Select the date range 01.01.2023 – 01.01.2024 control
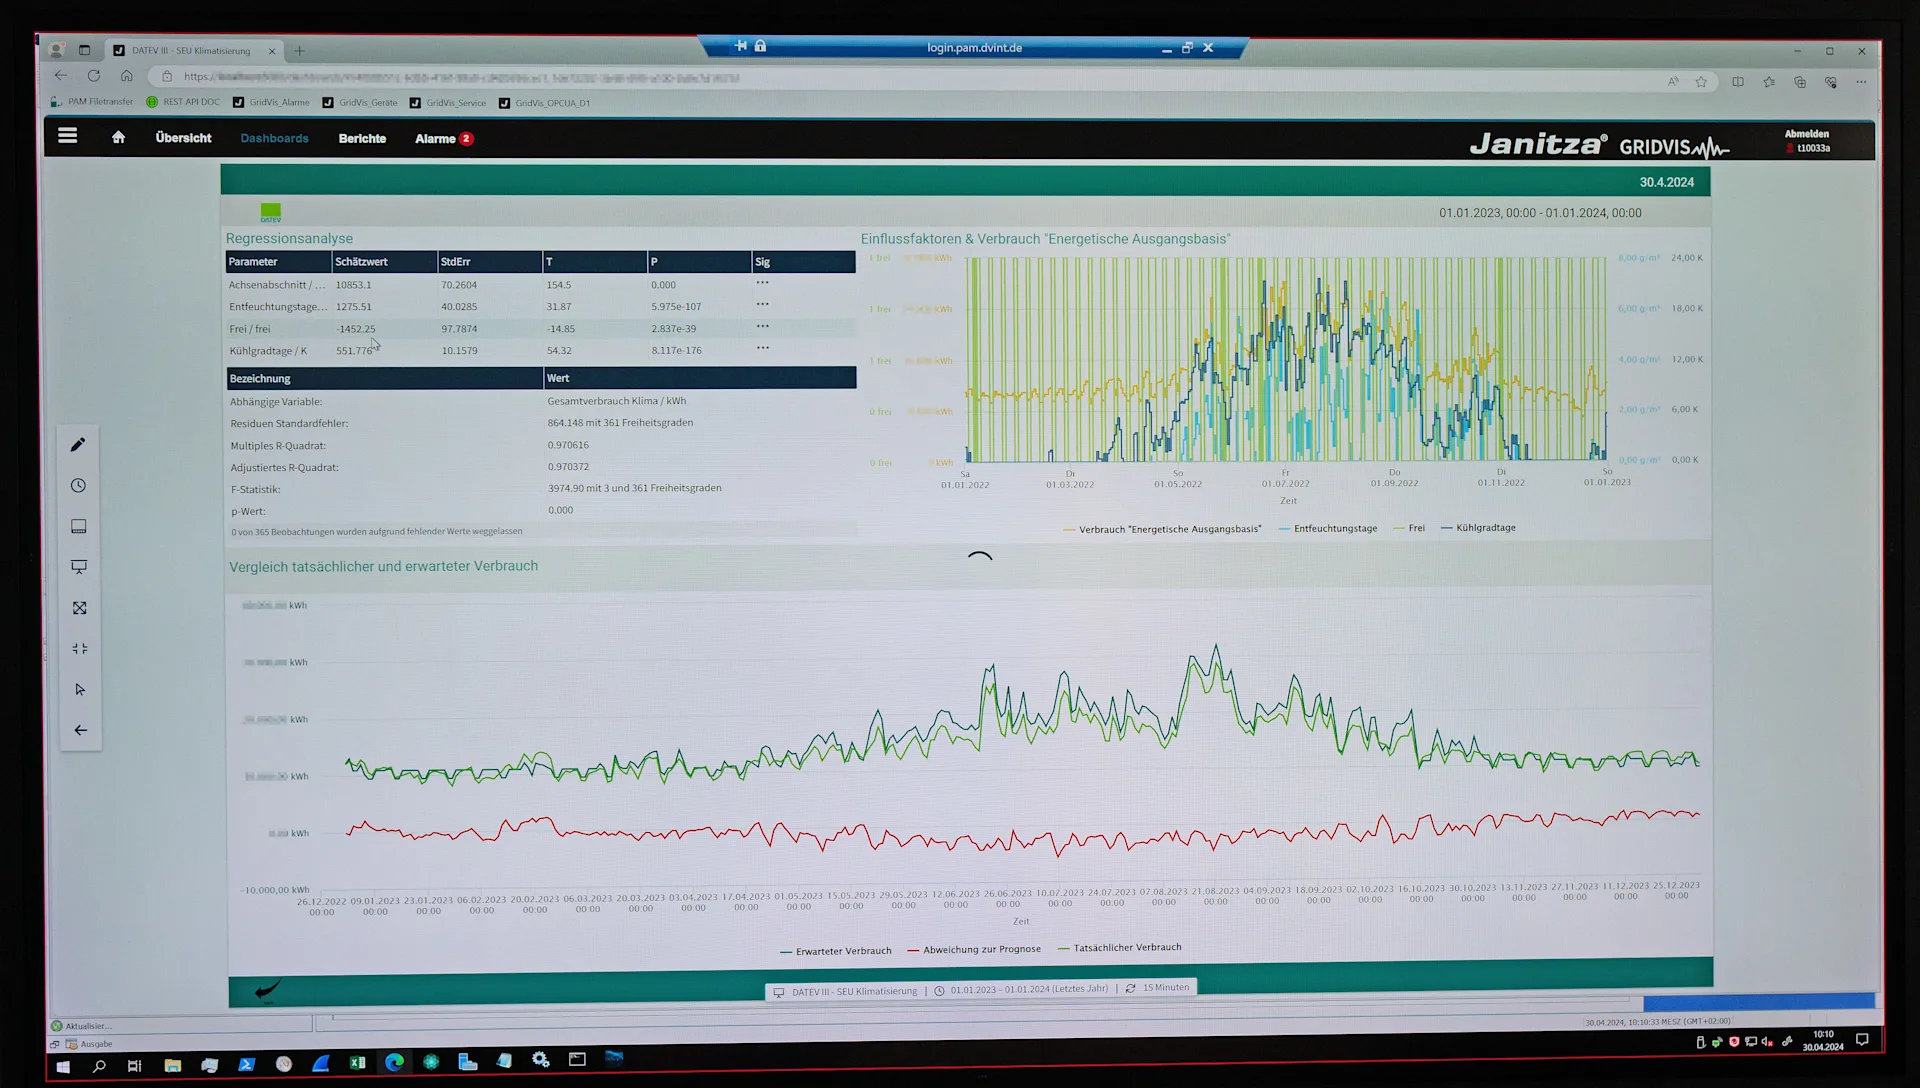The width and height of the screenshot is (1920, 1088). point(1029,987)
